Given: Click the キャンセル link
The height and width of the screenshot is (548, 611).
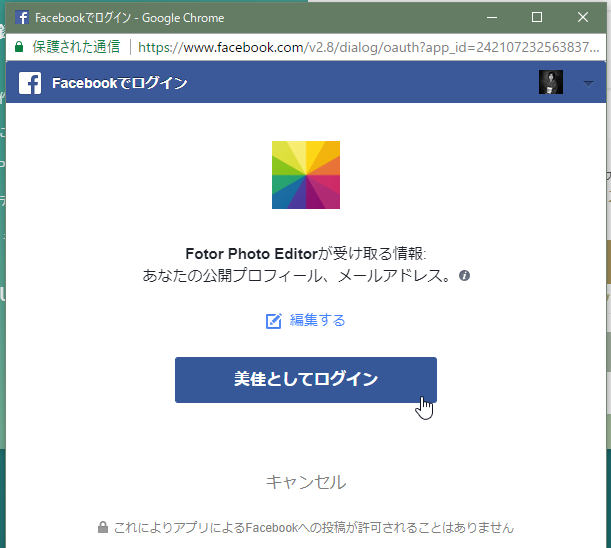Looking at the screenshot, I should [306, 482].
